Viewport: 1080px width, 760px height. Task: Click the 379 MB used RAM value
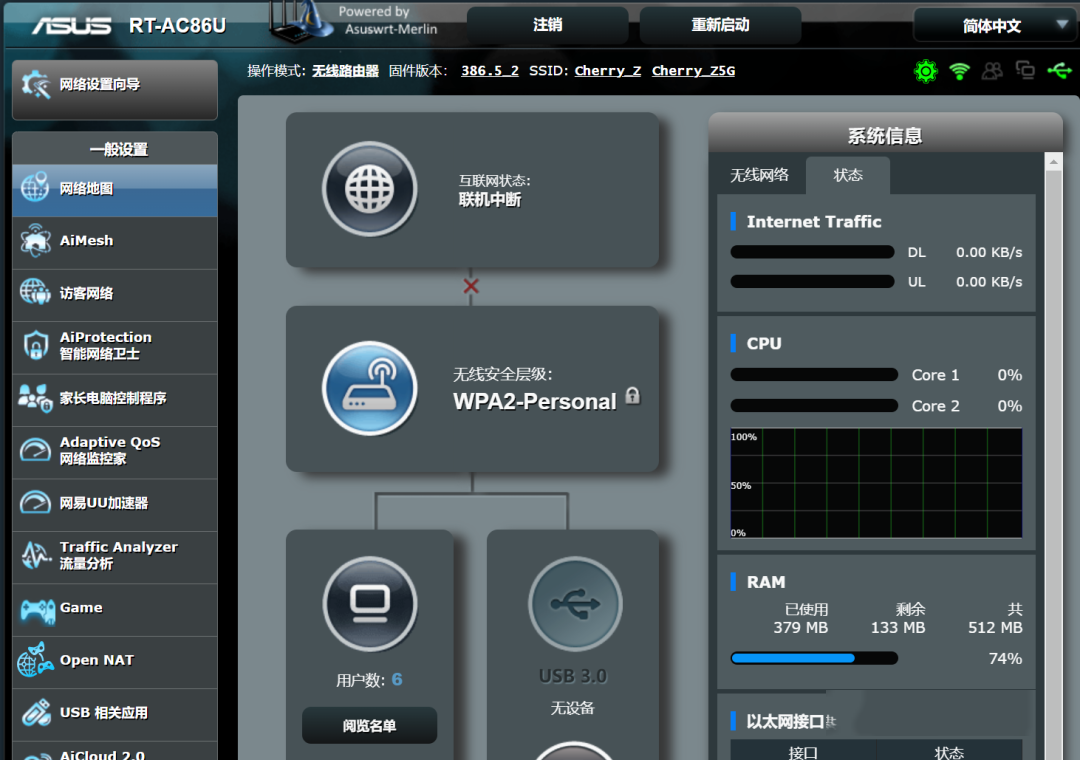(x=800, y=628)
